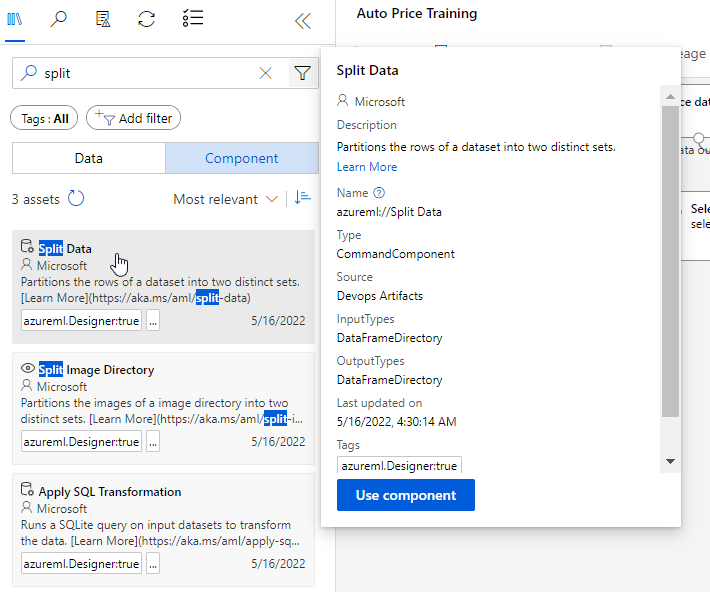Screen dimensions: 710x592
Task: Click the refresh sync arrows icon in toolbar
Action: pos(147,19)
